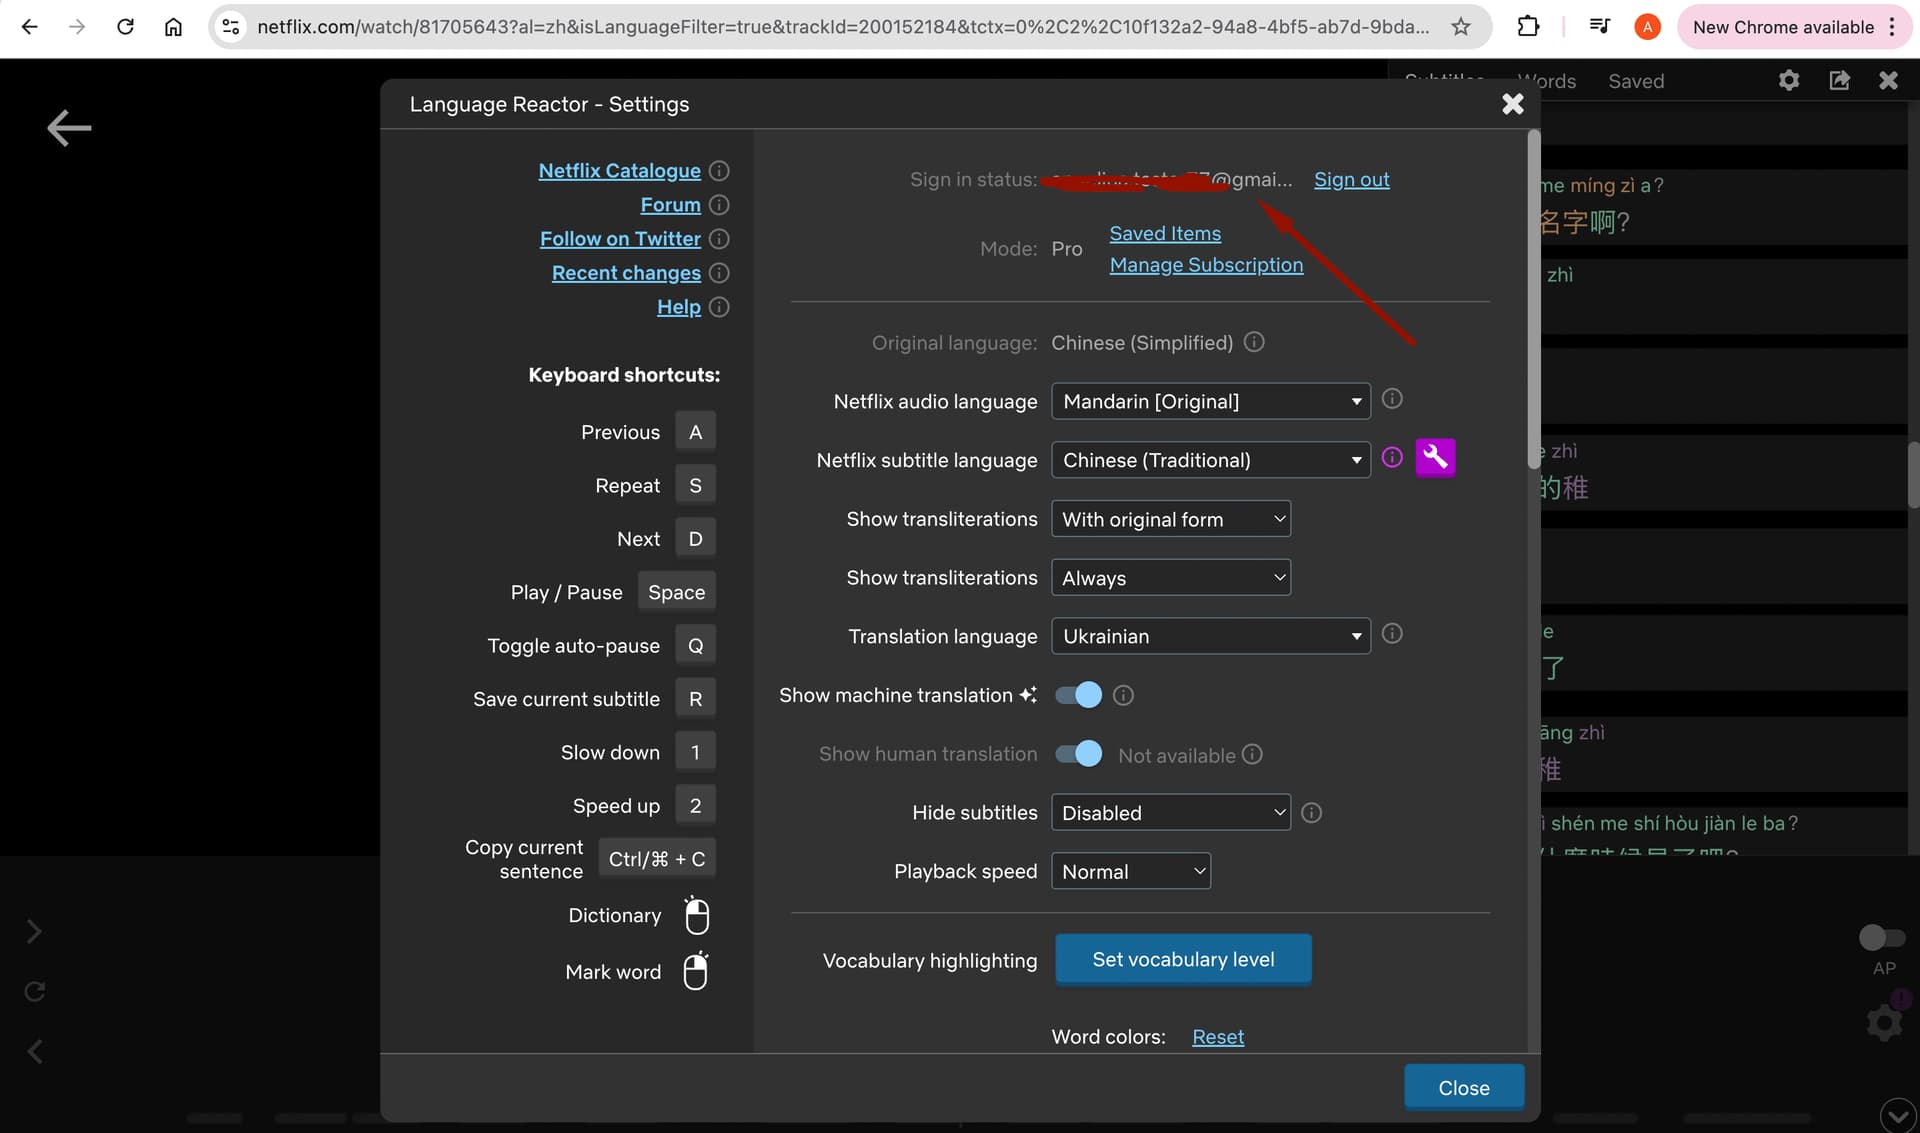1920x1133 pixels.
Task: Click info icon next to Hide subtitles
Action: (x=1312, y=813)
